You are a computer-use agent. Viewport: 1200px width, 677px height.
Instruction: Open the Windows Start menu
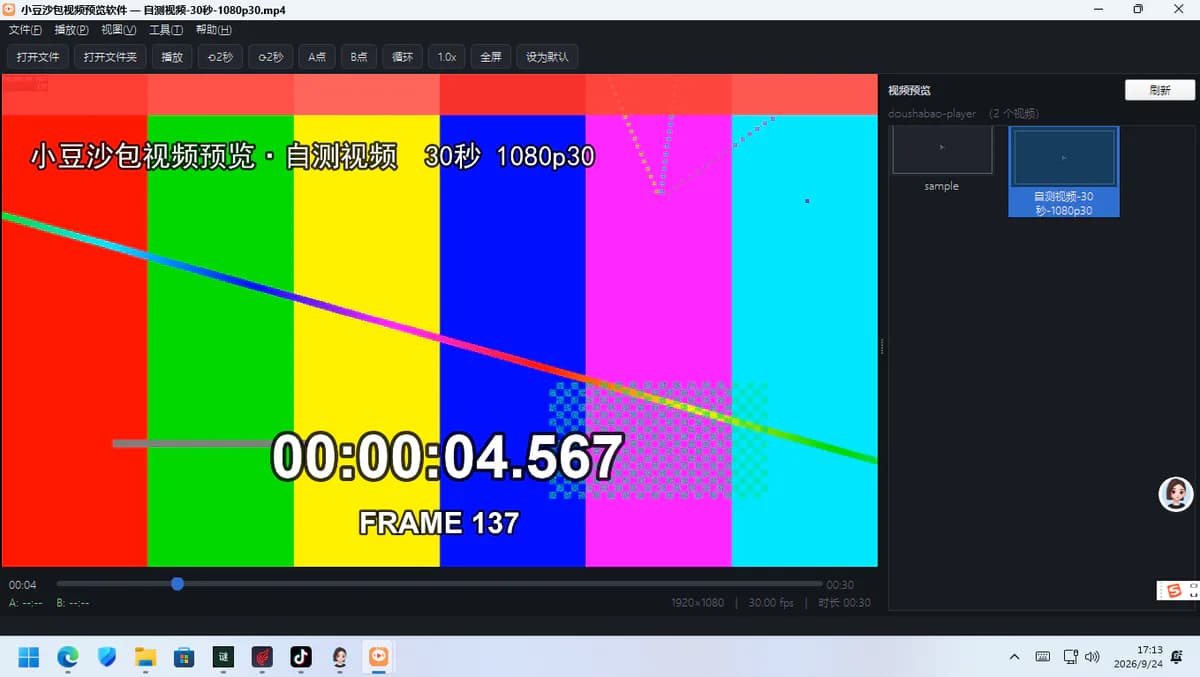pyautogui.click(x=28, y=657)
